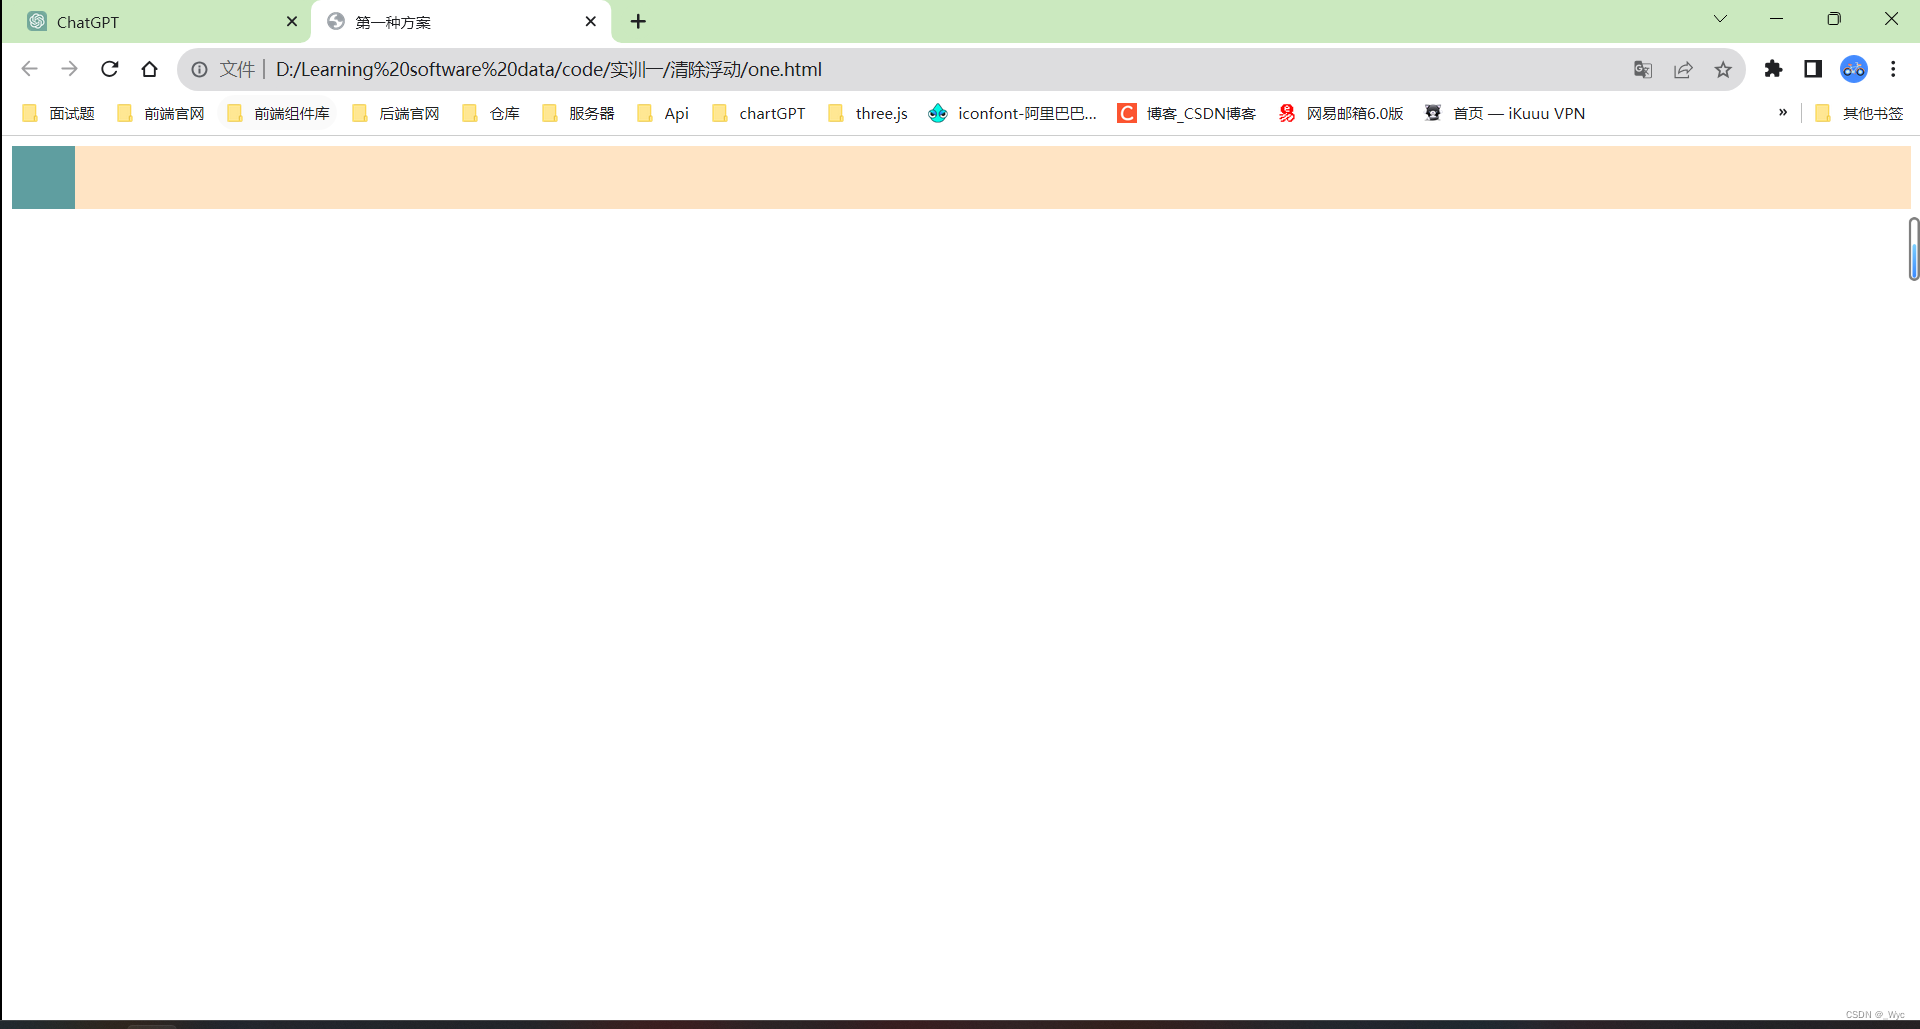This screenshot has height=1029, width=1920.
Task: Minimize the browser window
Action: 1776,19
